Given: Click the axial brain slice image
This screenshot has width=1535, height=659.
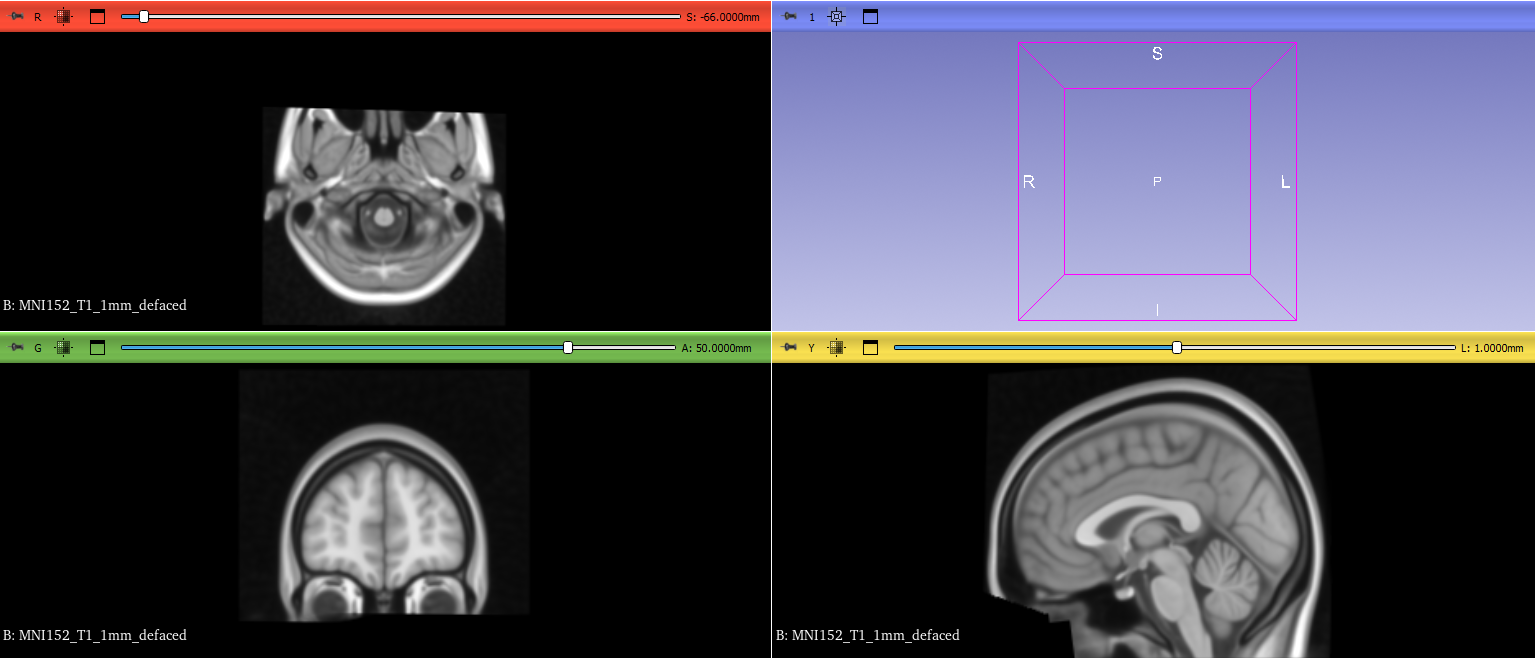Looking at the screenshot, I should click(x=384, y=215).
